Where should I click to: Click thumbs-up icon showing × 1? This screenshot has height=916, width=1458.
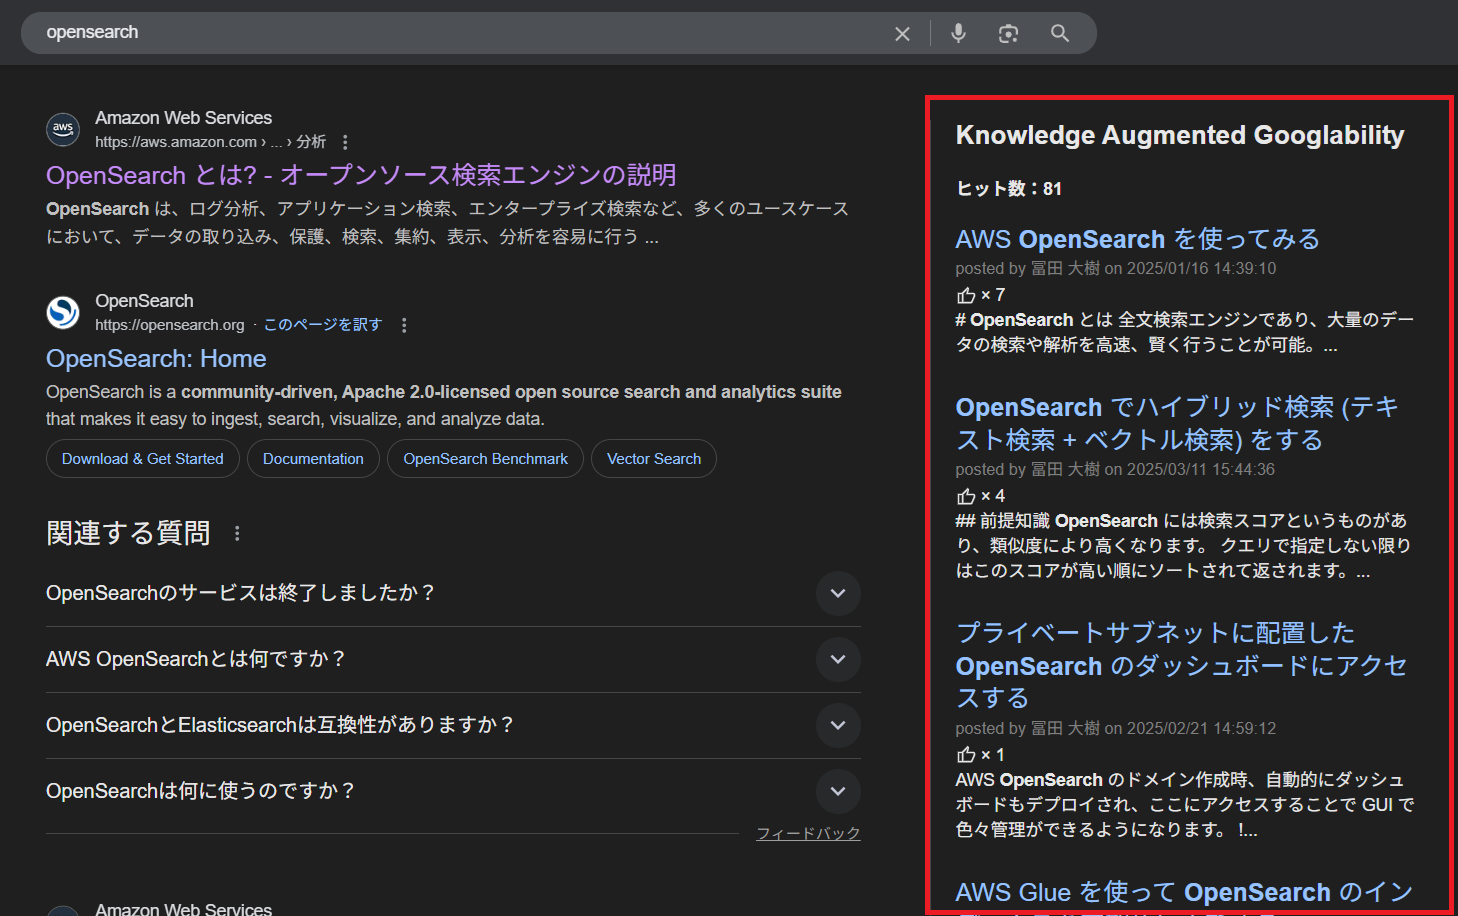click(x=966, y=755)
